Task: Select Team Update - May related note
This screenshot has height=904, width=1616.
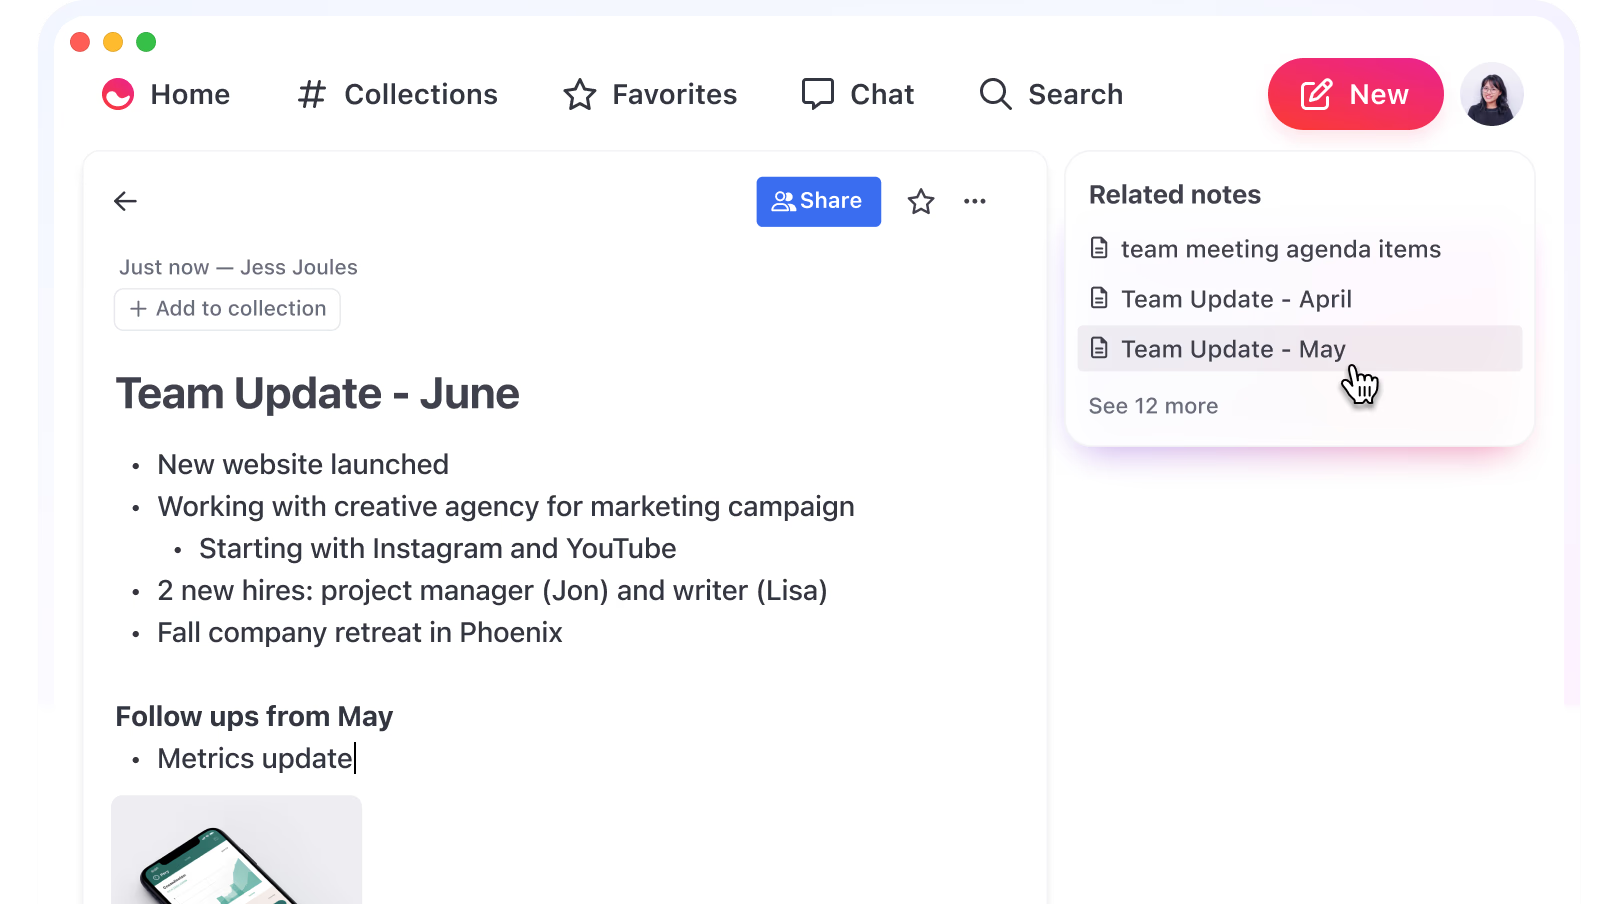Action: (1233, 349)
